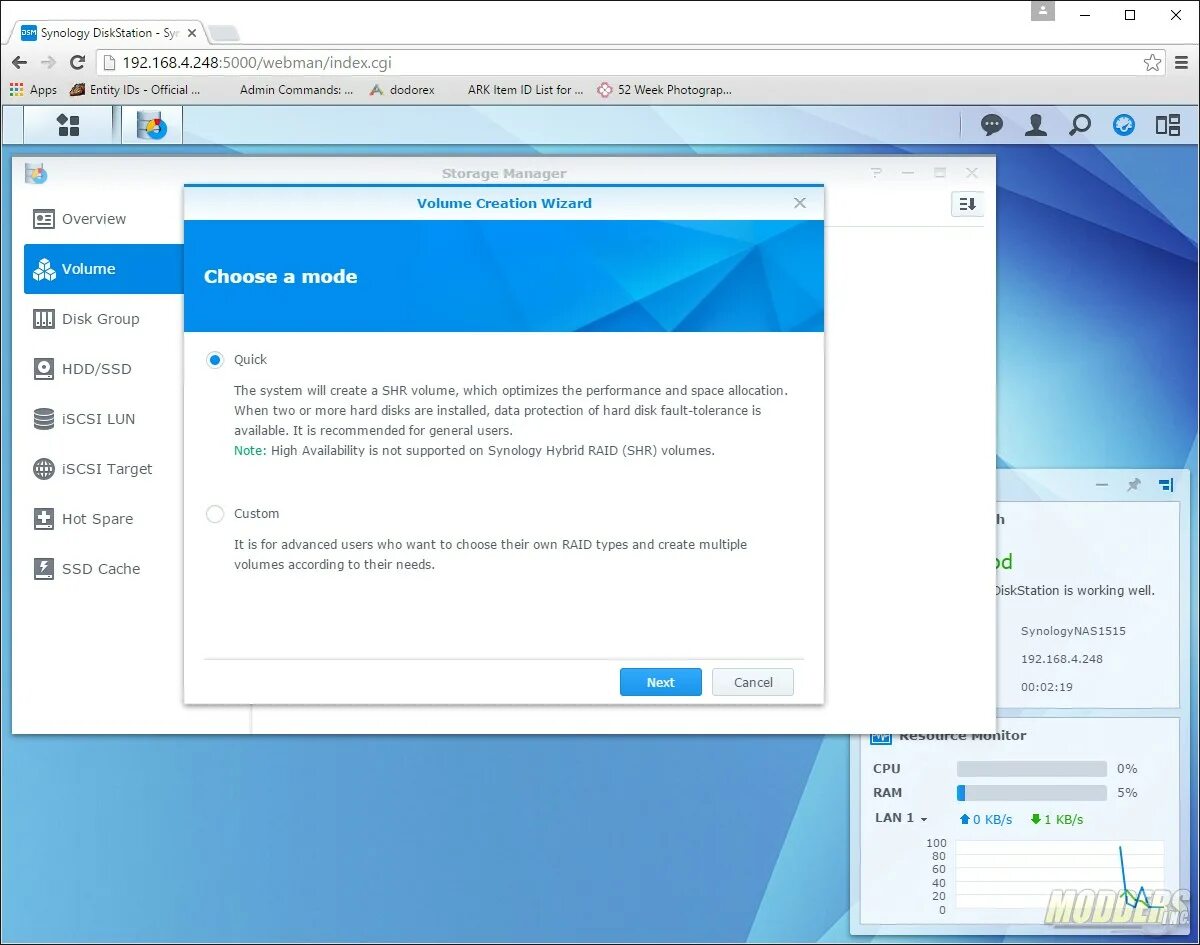The height and width of the screenshot is (945, 1200).
Task: Click the RAM usage bar
Action: coord(1032,793)
